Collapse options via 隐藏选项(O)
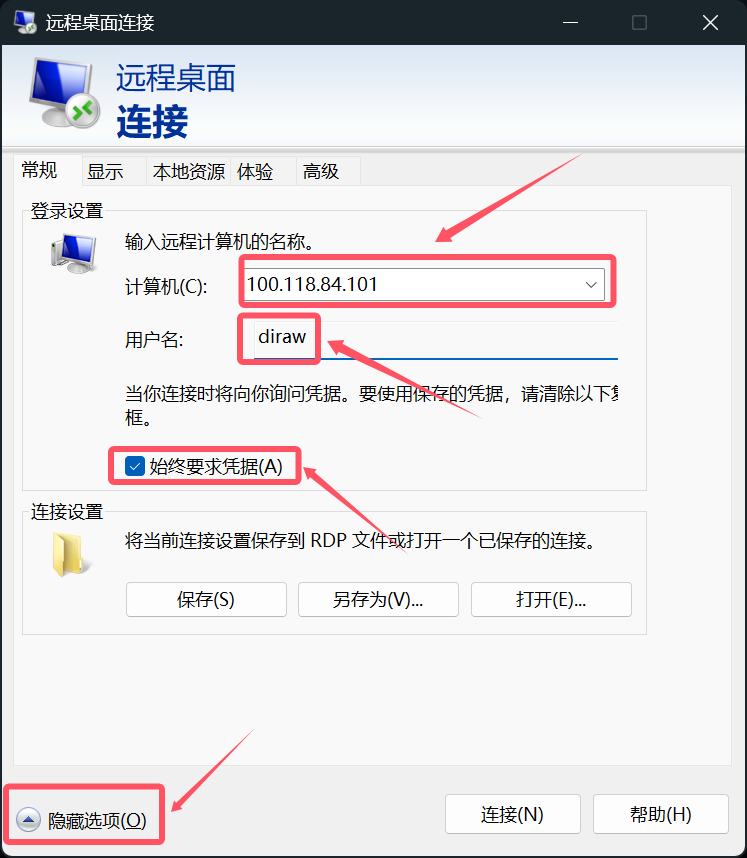 pos(97,820)
